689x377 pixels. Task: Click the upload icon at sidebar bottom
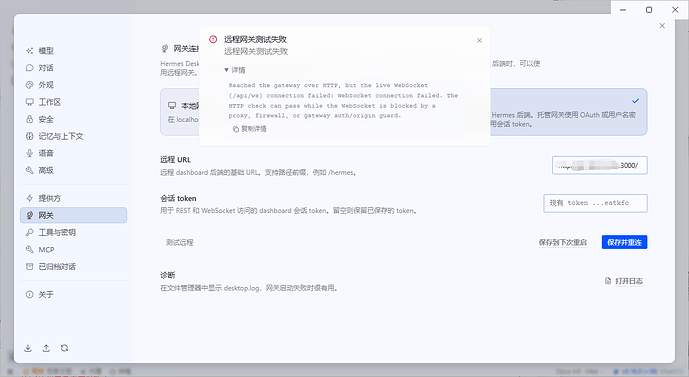click(x=46, y=348)
